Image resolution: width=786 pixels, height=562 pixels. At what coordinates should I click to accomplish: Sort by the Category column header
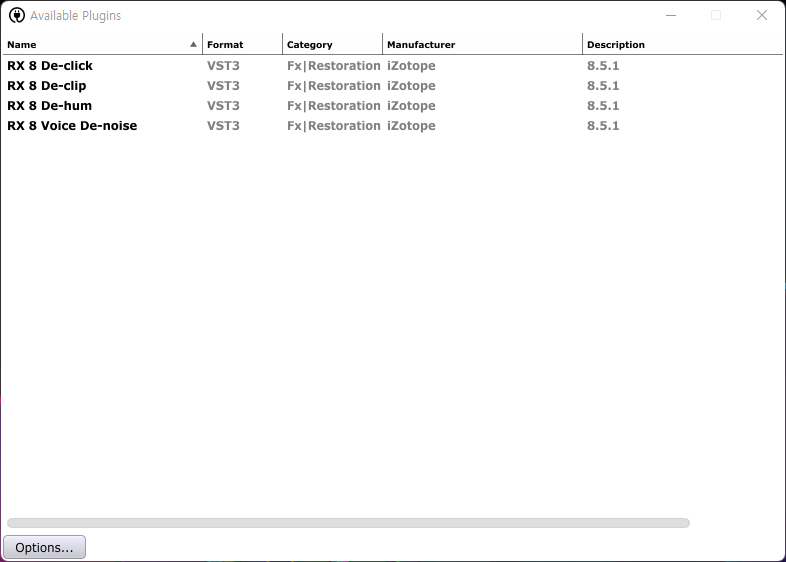[x=332, y=44]
